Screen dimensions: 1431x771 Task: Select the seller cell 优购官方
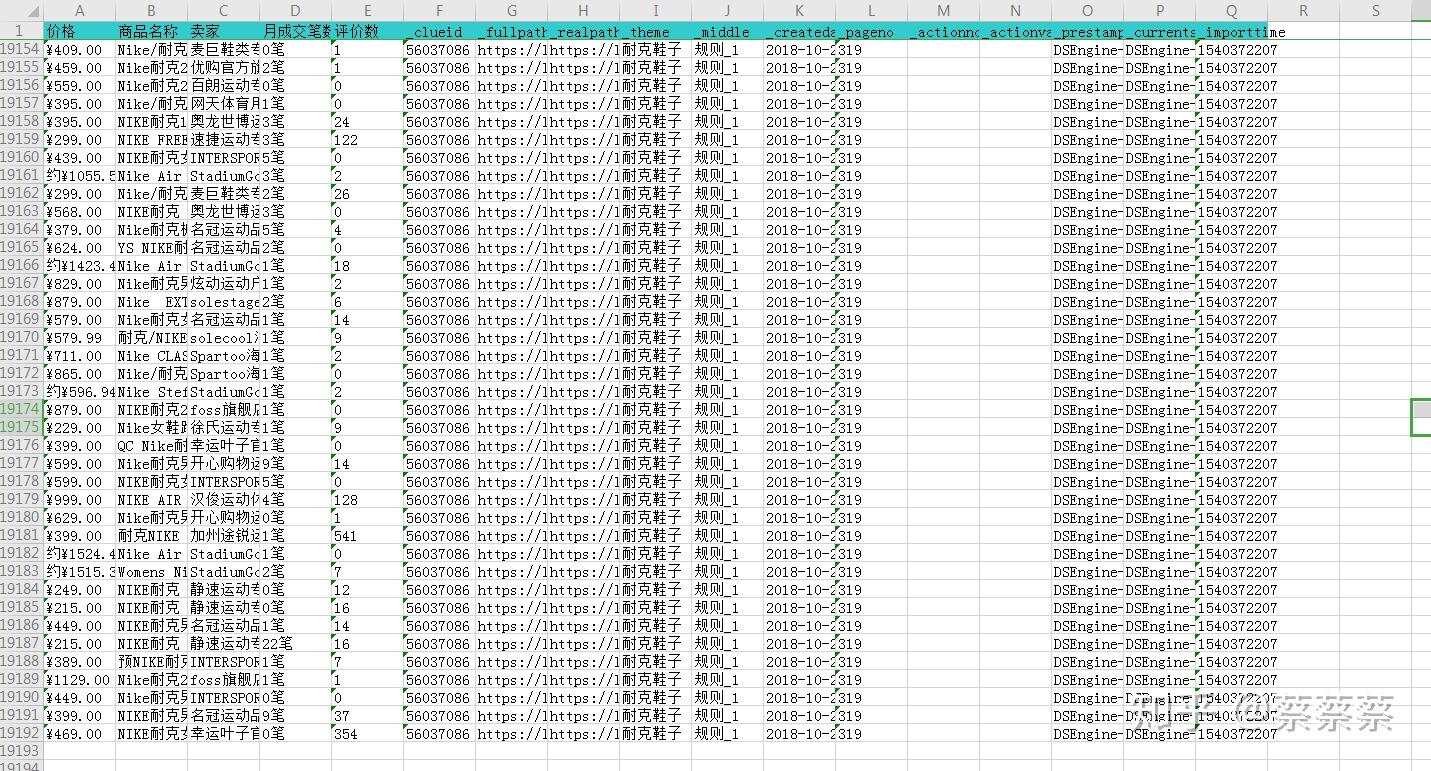point(224,68)
